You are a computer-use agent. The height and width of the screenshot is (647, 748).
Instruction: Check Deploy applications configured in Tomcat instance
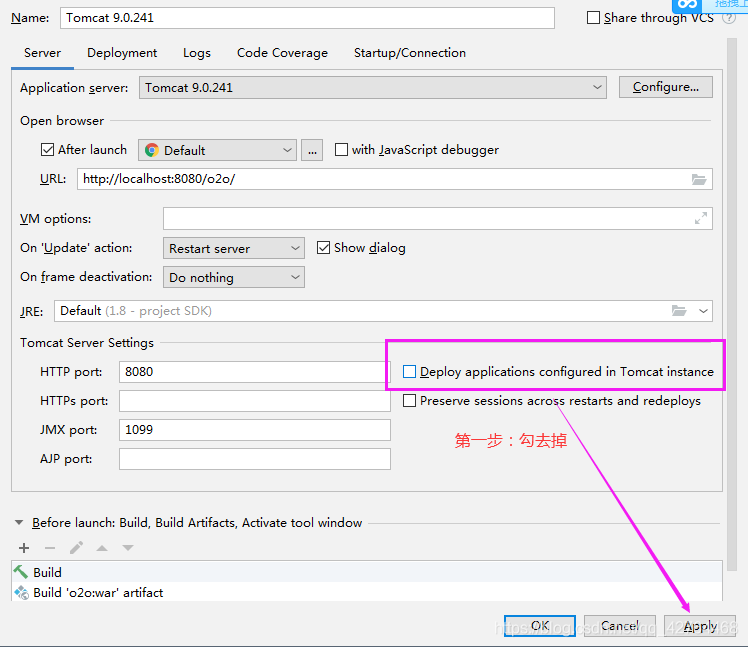[x=409, y=372]
